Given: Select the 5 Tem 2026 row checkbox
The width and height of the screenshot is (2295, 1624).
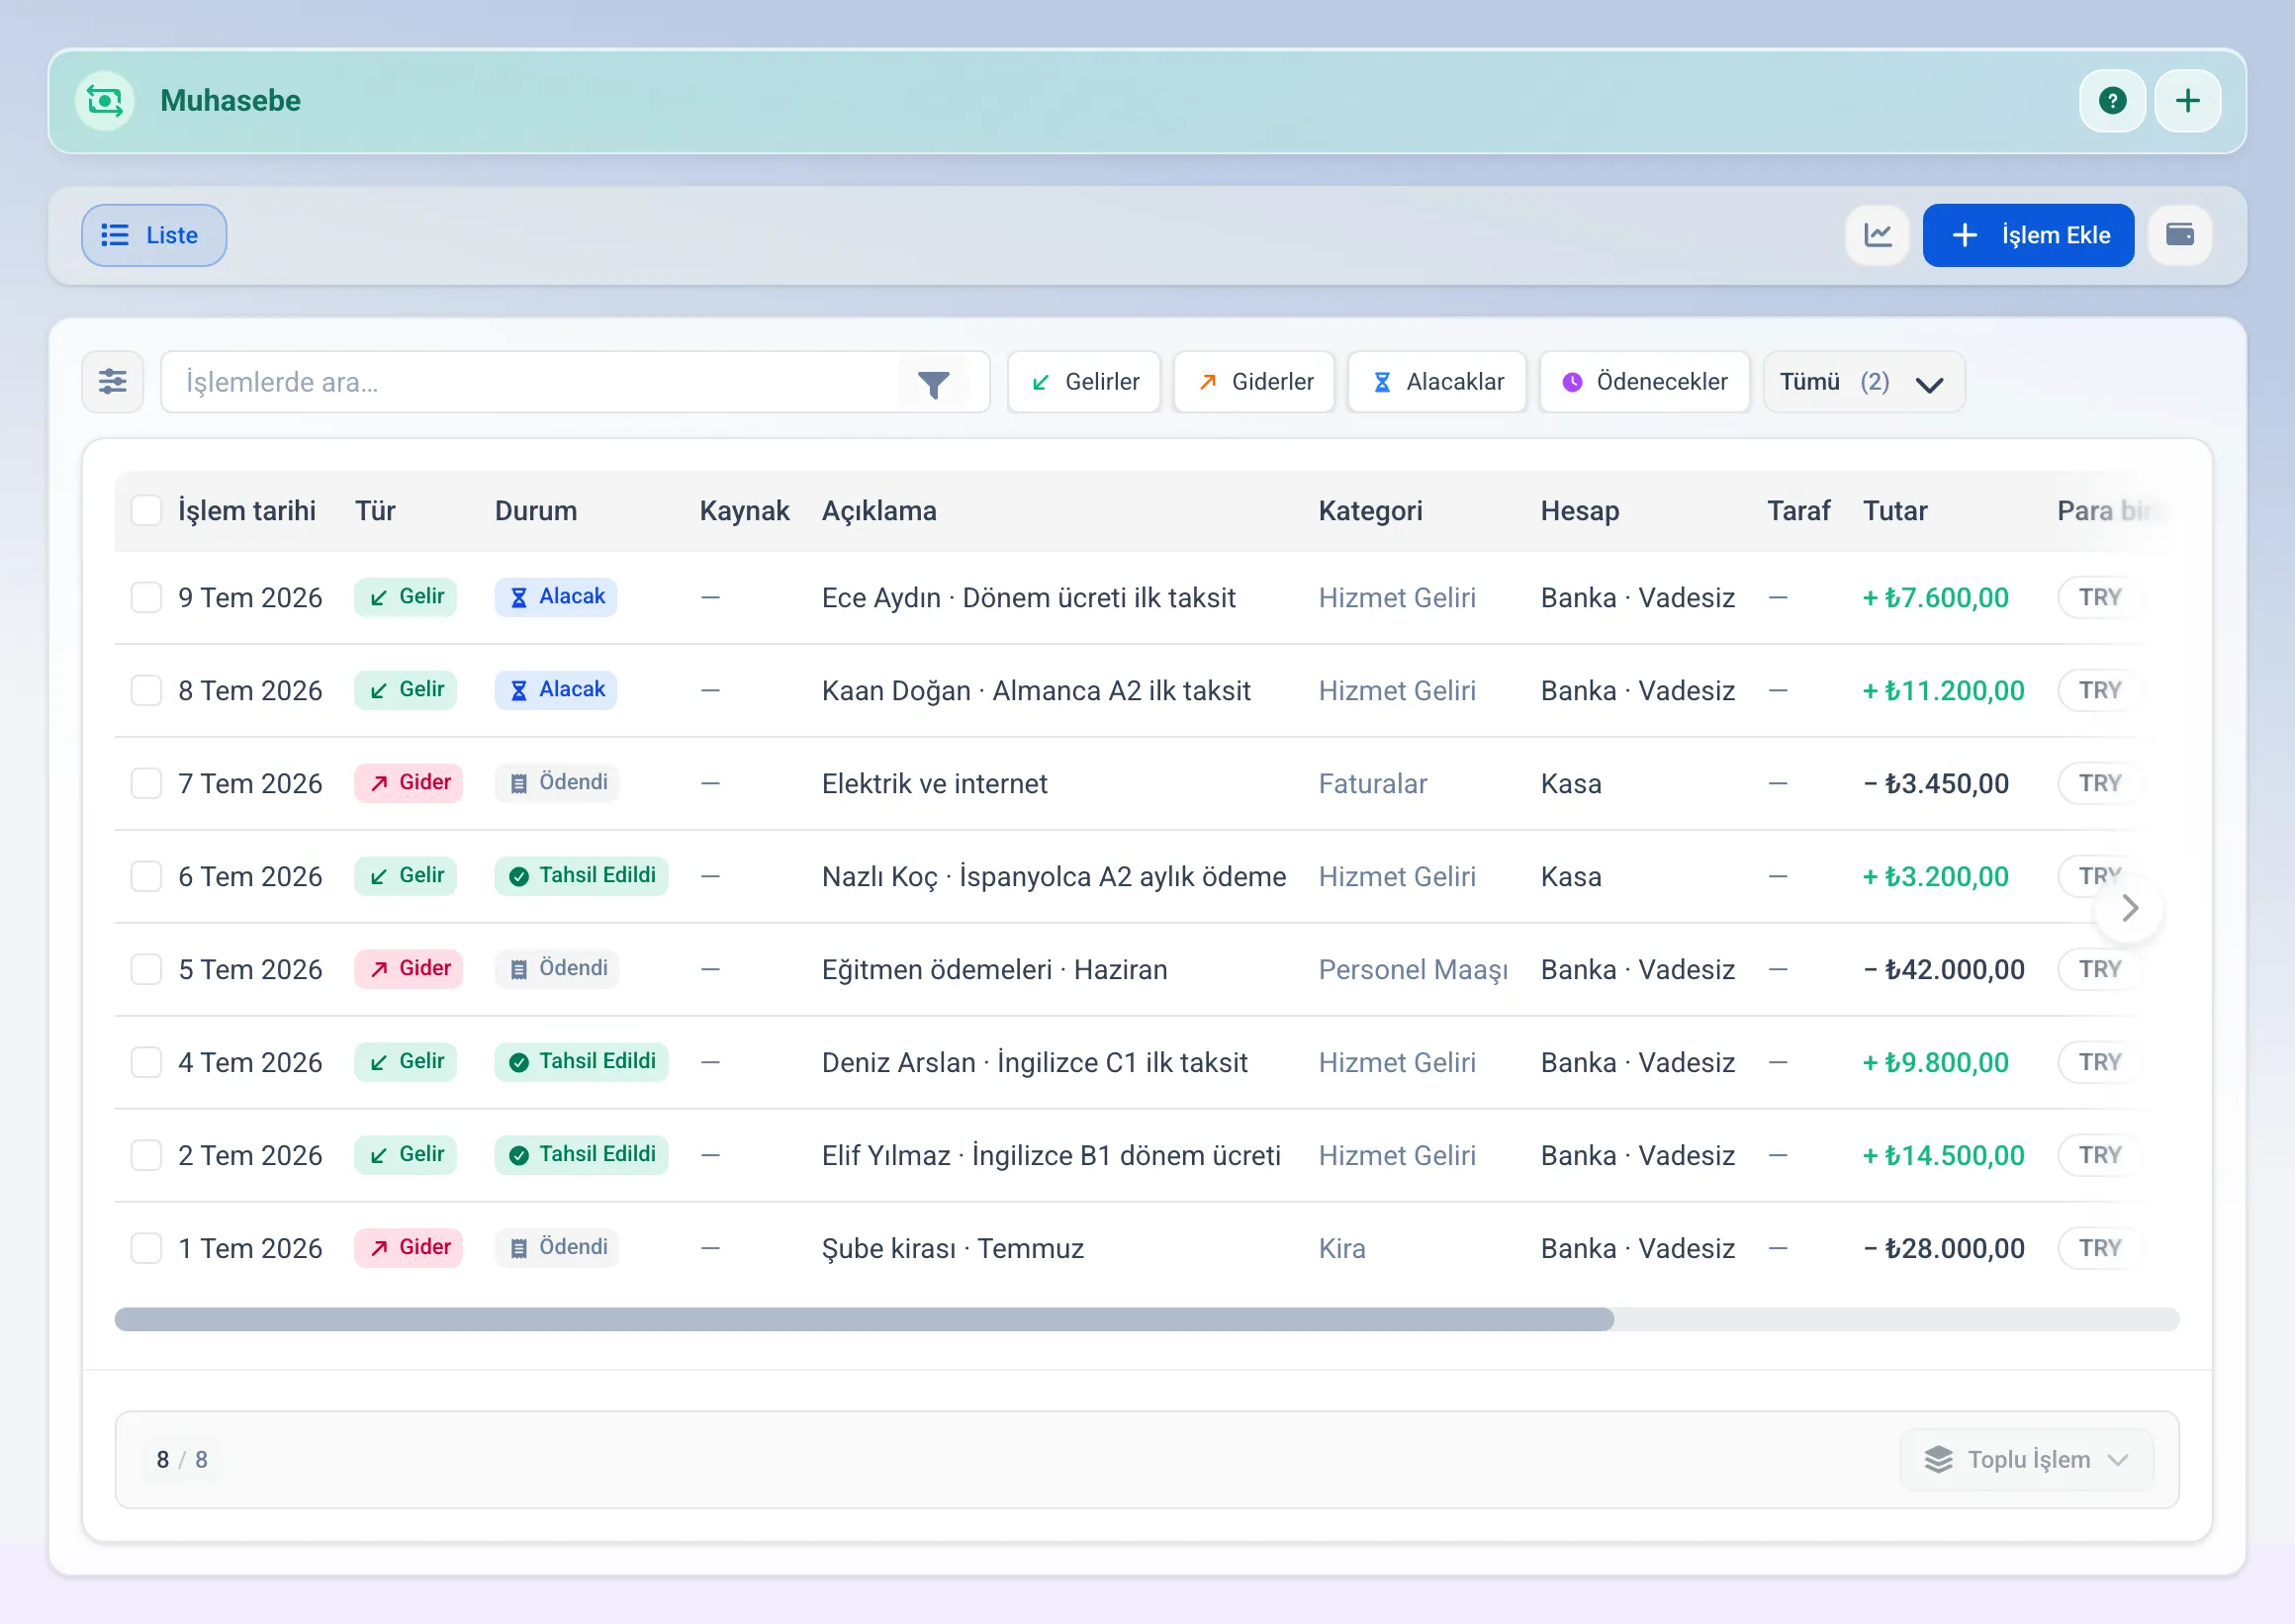Looking at the screenshot, I should [147, 970].
